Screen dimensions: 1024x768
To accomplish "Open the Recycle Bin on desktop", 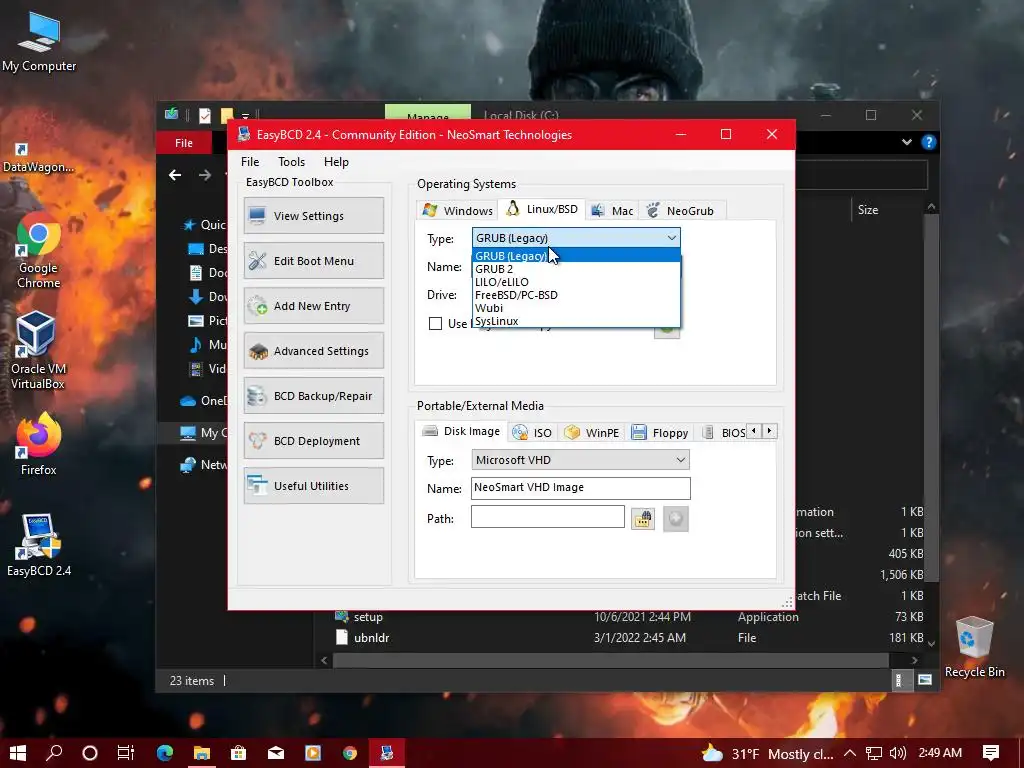I will click(974, 647).
